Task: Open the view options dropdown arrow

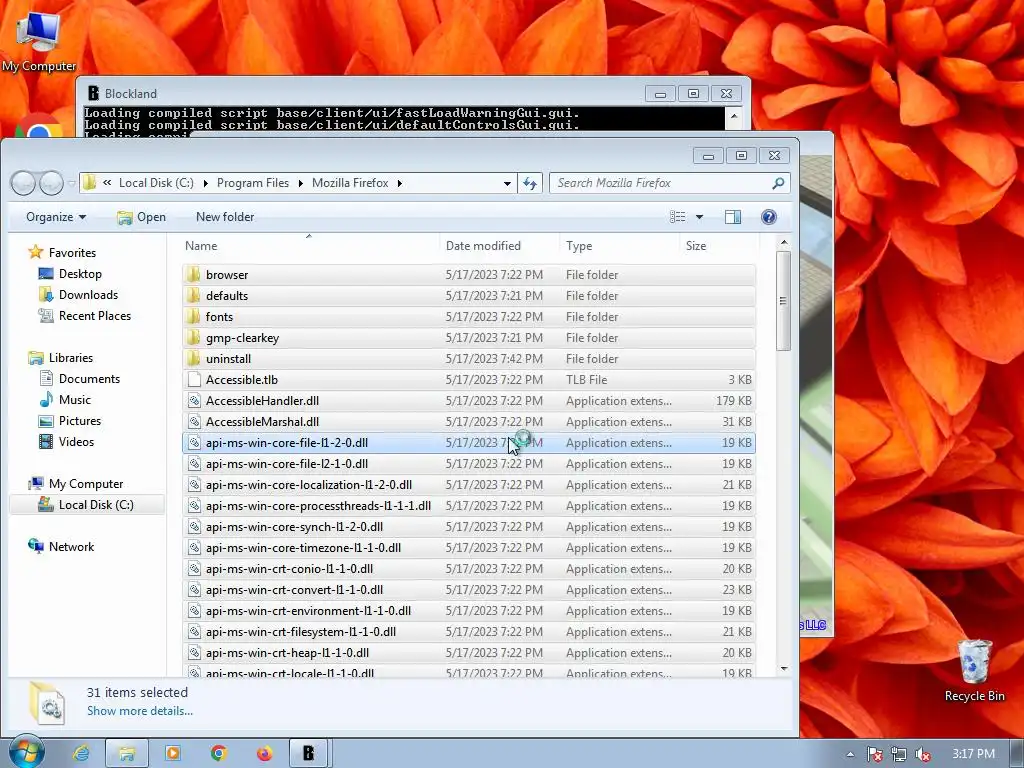Action: [x=699, y=217]
